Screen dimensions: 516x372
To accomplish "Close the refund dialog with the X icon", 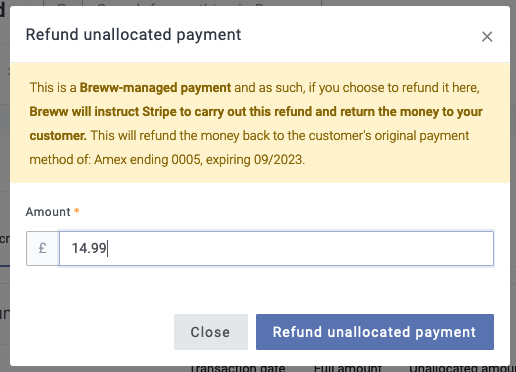I will coord(487,37).
